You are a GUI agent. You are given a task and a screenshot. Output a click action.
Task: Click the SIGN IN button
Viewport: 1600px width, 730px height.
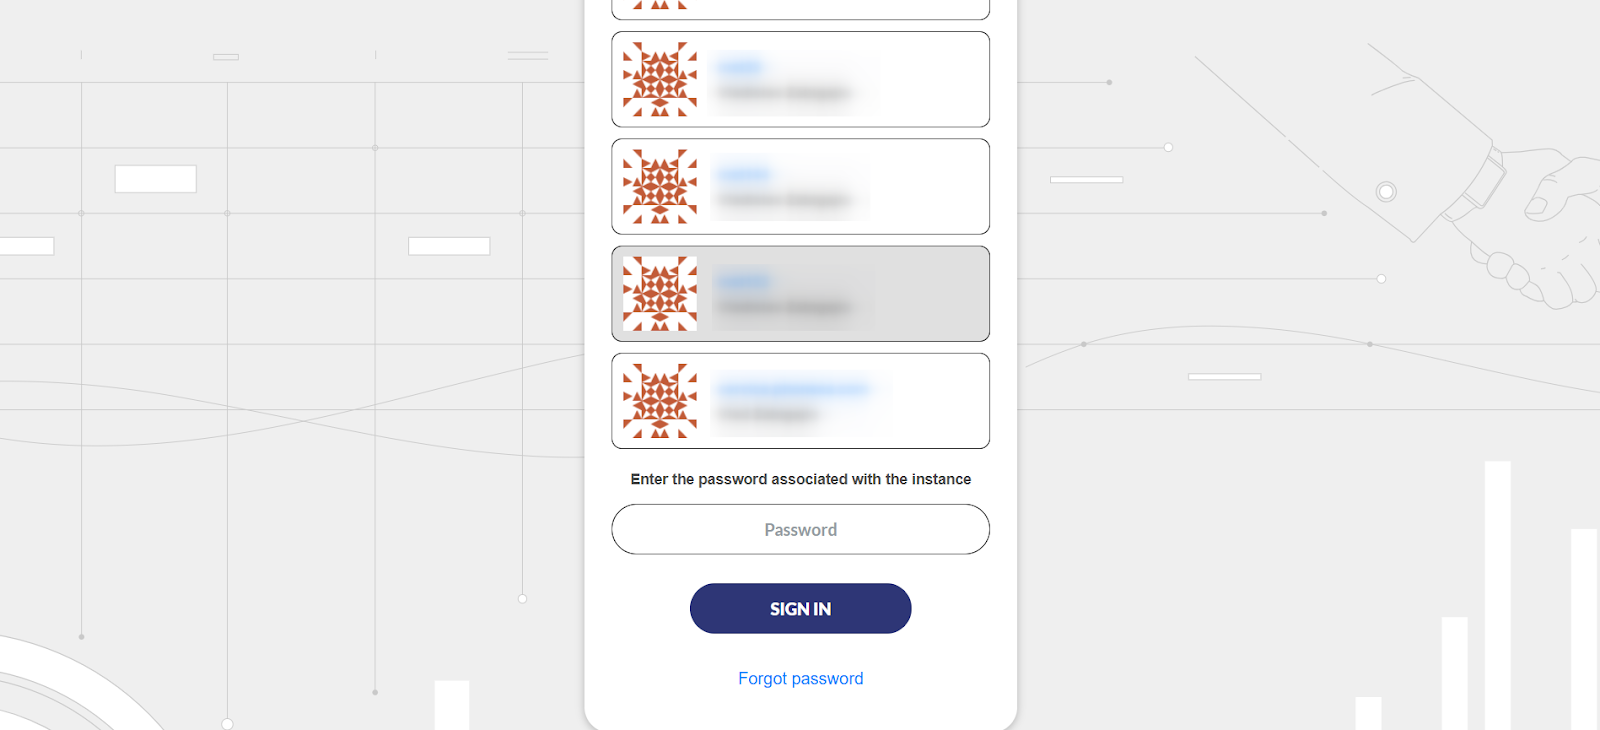801,608
